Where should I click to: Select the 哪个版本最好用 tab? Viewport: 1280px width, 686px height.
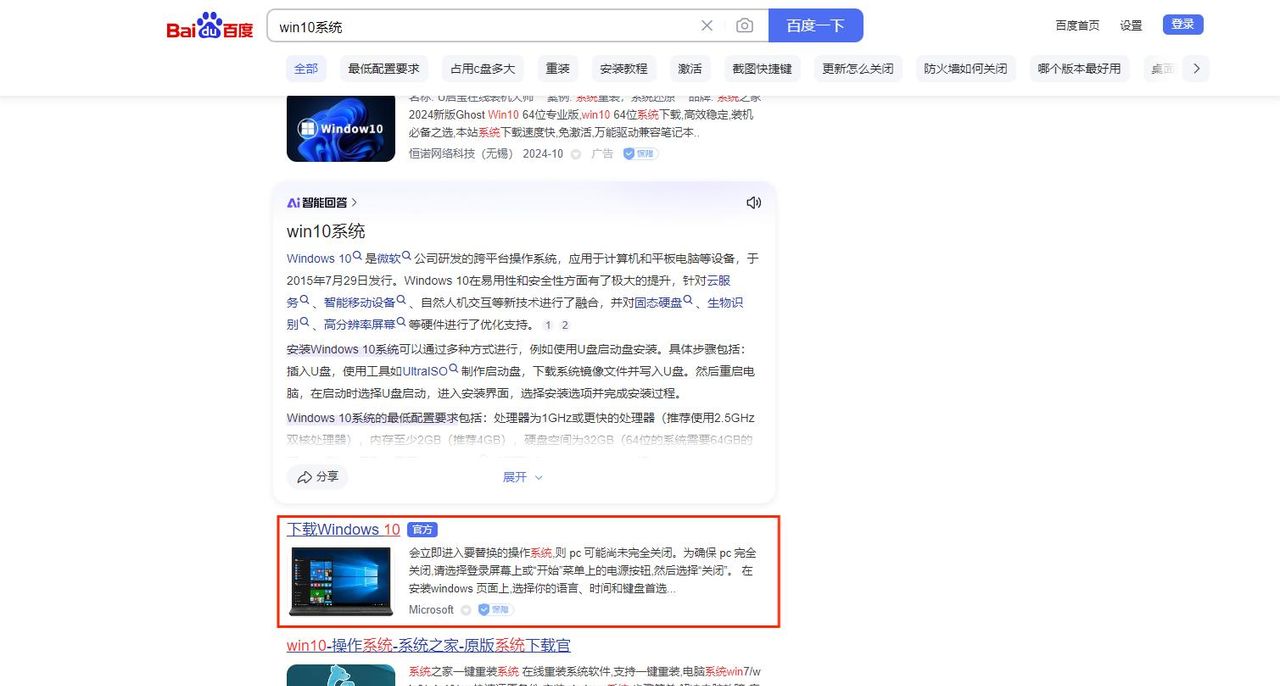(1079, 69)
